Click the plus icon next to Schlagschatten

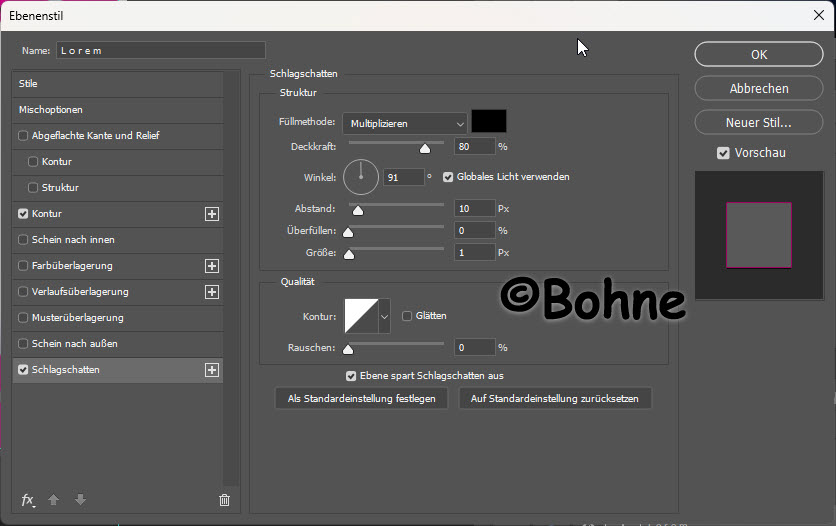211,370
